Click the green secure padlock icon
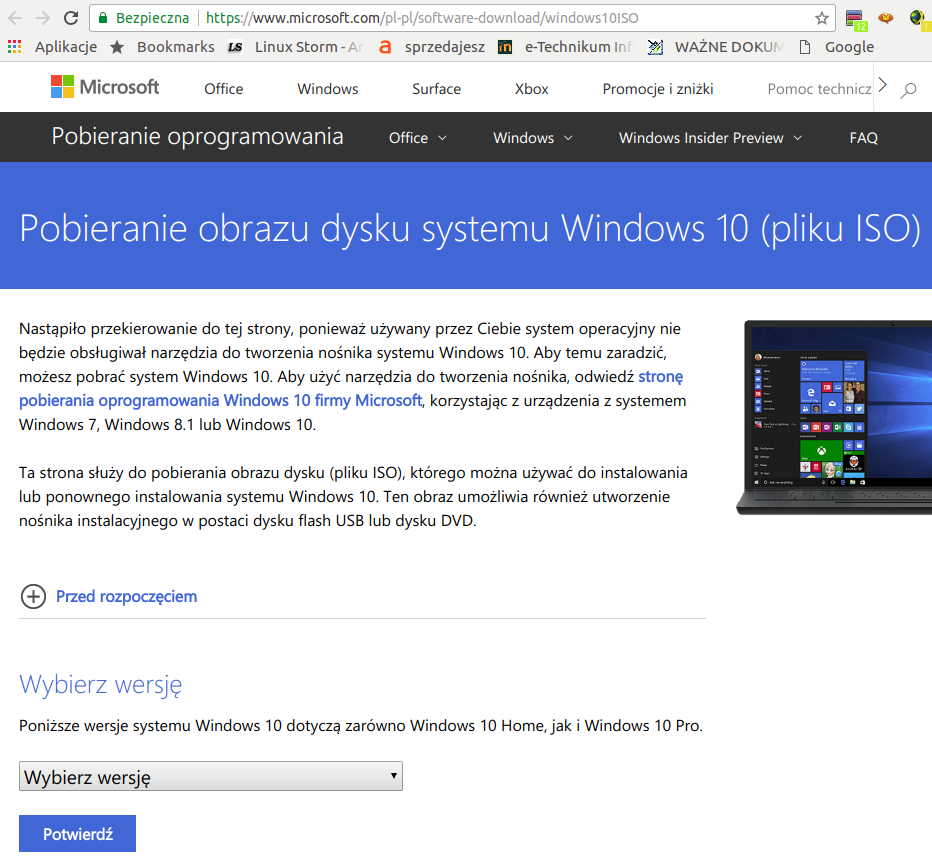This screenshot has width=932, height=864. 103,18
